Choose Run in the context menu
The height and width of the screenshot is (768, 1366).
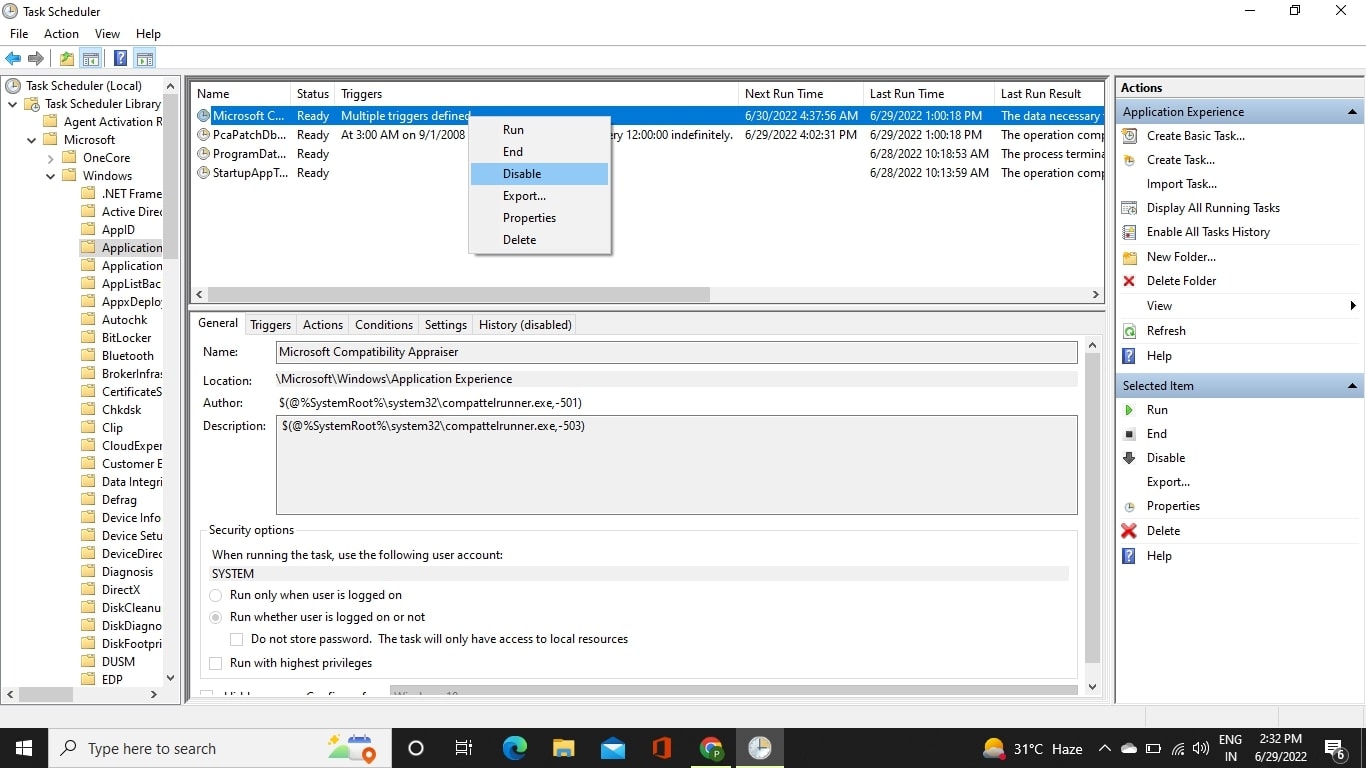(x=539, y=130)
